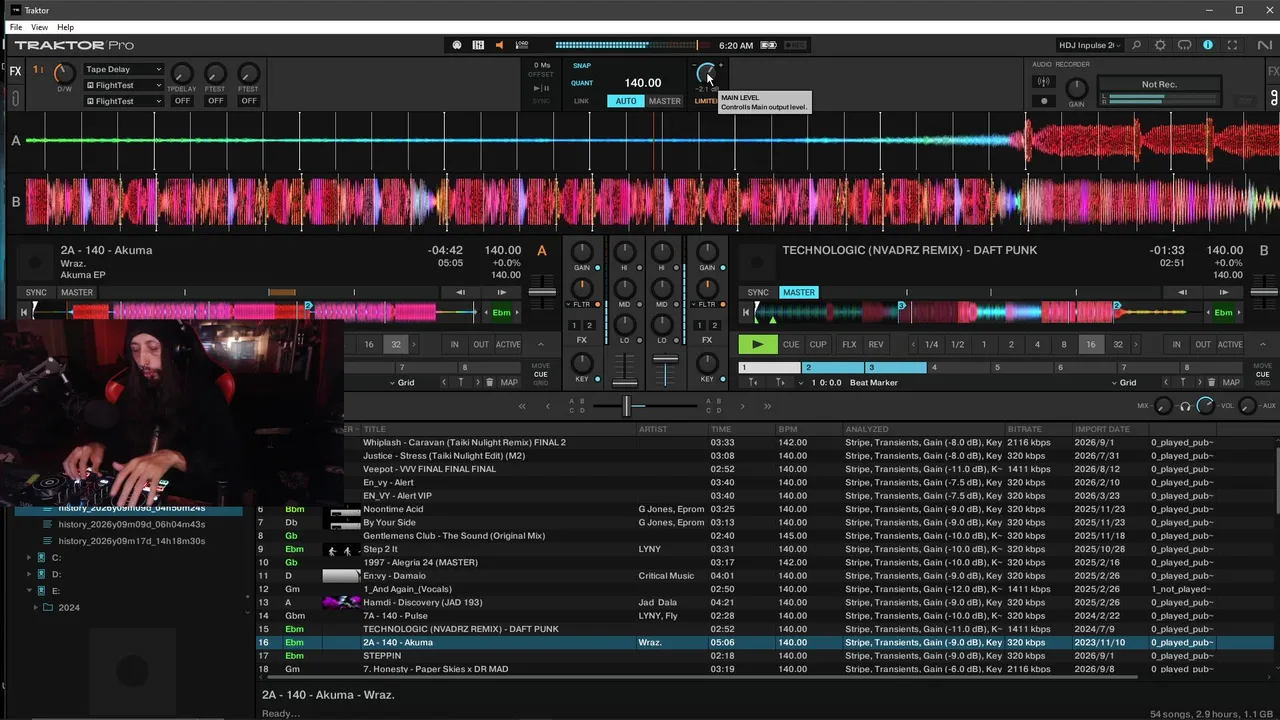1280x720 pixels.
Task: Click the audio recorder record icon
Action: pyautogui.click(x=1044, y=100)
